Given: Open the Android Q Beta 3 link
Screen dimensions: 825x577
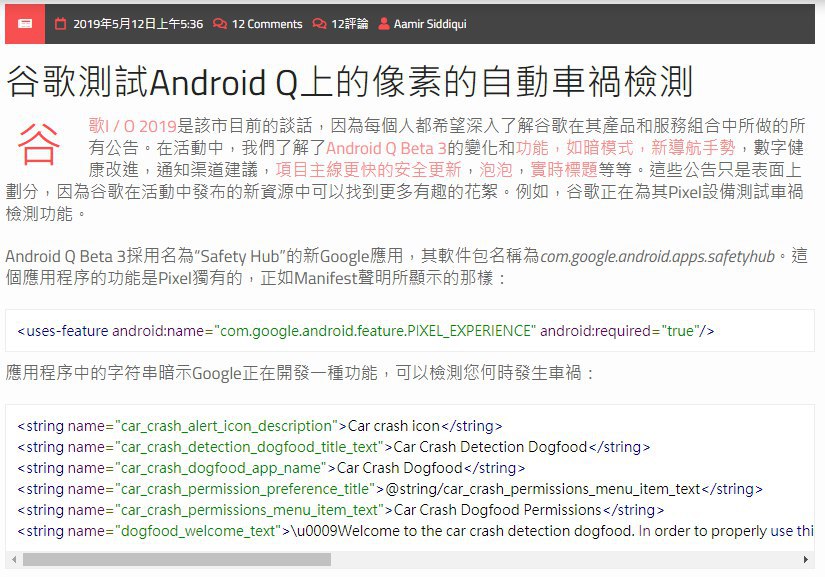Looking at the screenshot, I should coord(386,148).
